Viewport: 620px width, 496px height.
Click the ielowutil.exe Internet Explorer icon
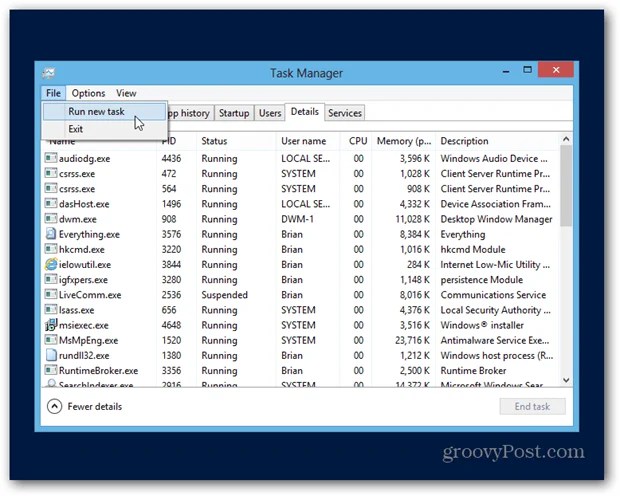click(51, 264)
